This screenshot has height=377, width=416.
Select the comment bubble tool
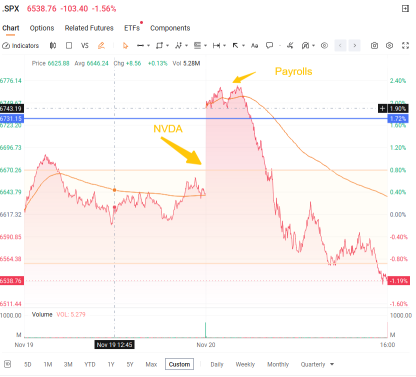click(269, 46)
